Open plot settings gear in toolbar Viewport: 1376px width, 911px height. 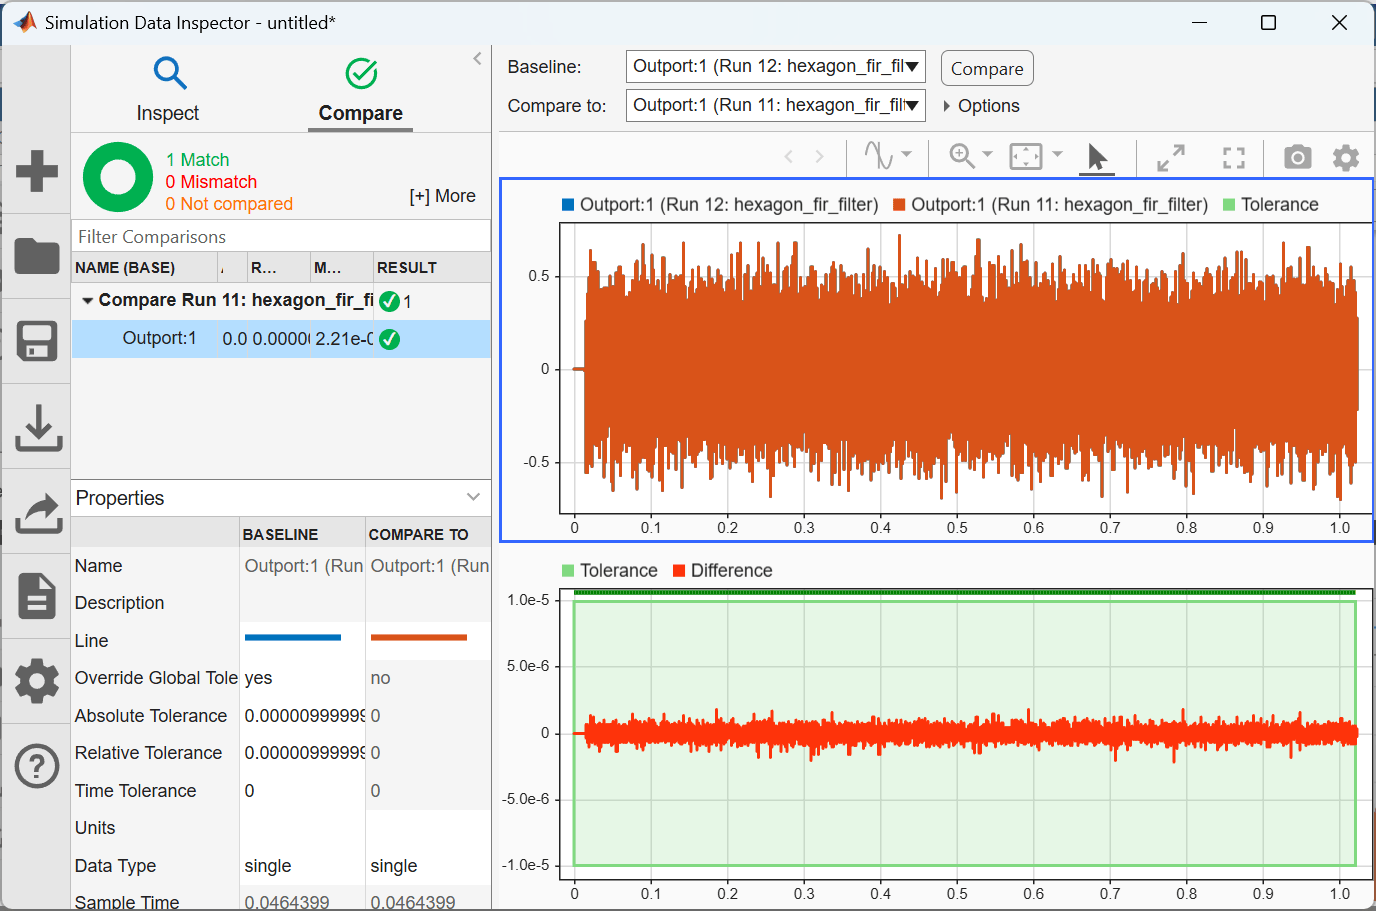click(x=1346, y=157)
